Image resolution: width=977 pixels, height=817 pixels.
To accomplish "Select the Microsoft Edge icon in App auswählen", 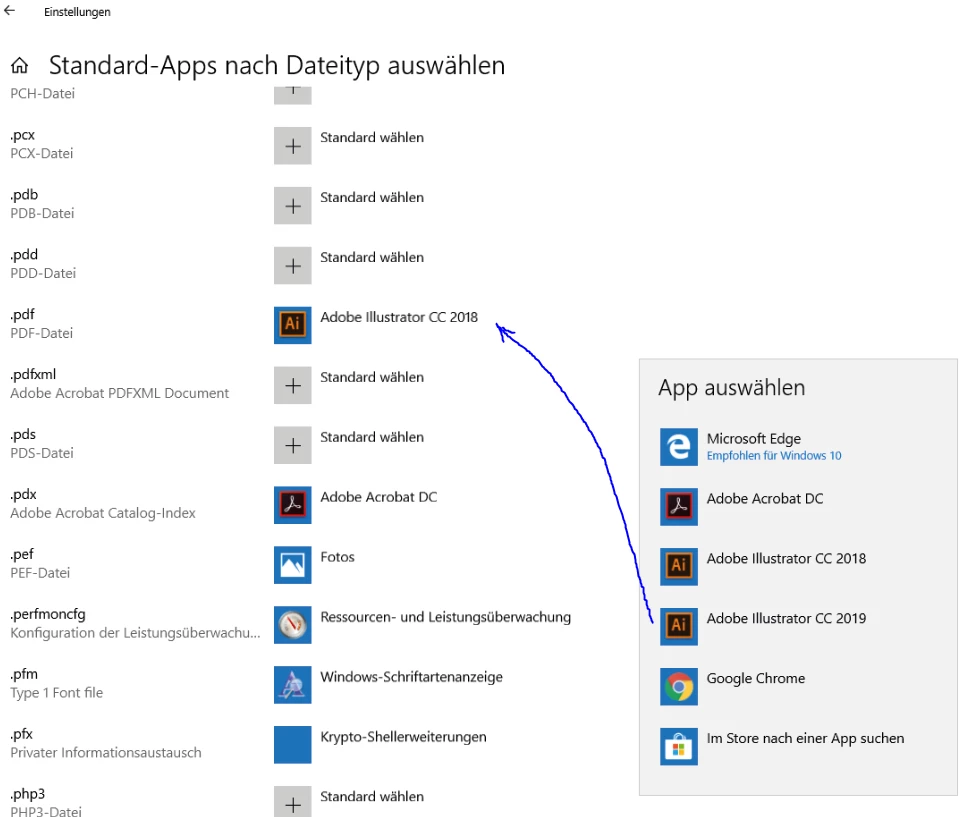I will pos(679,447).
